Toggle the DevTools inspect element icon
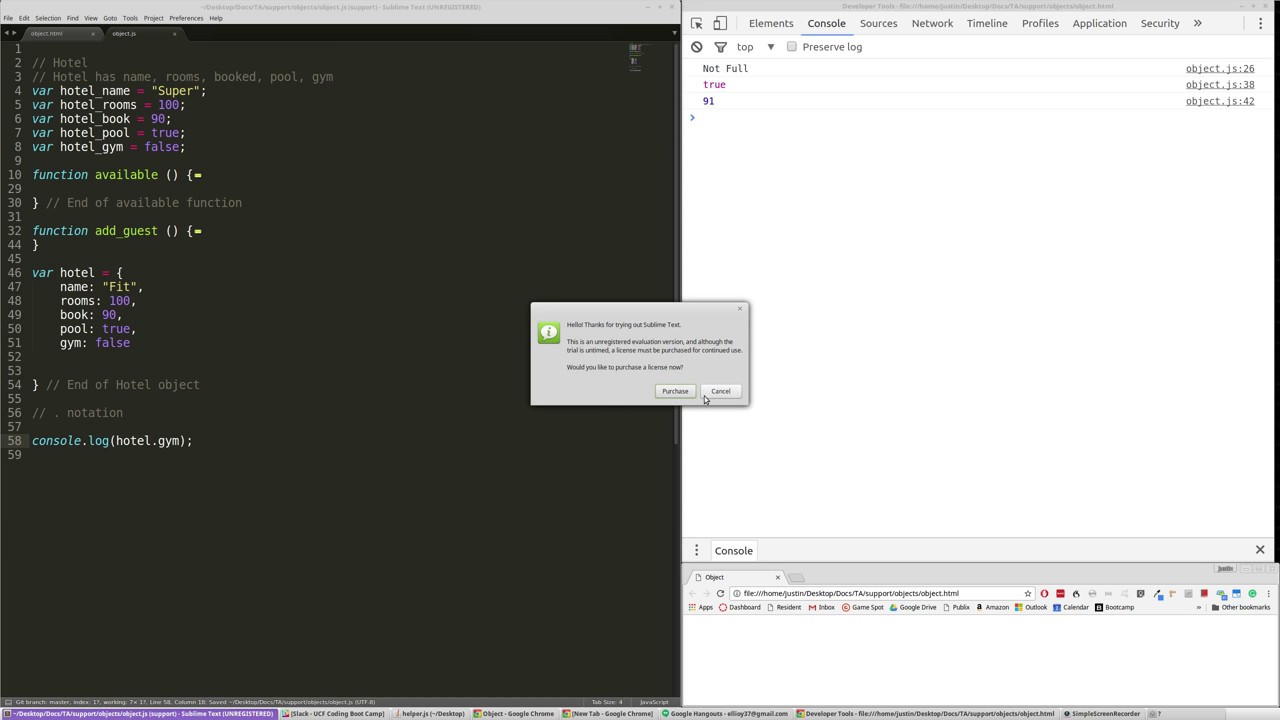Image resolution: width=1280 pixels, height=720 pixels. coord(697,23)
